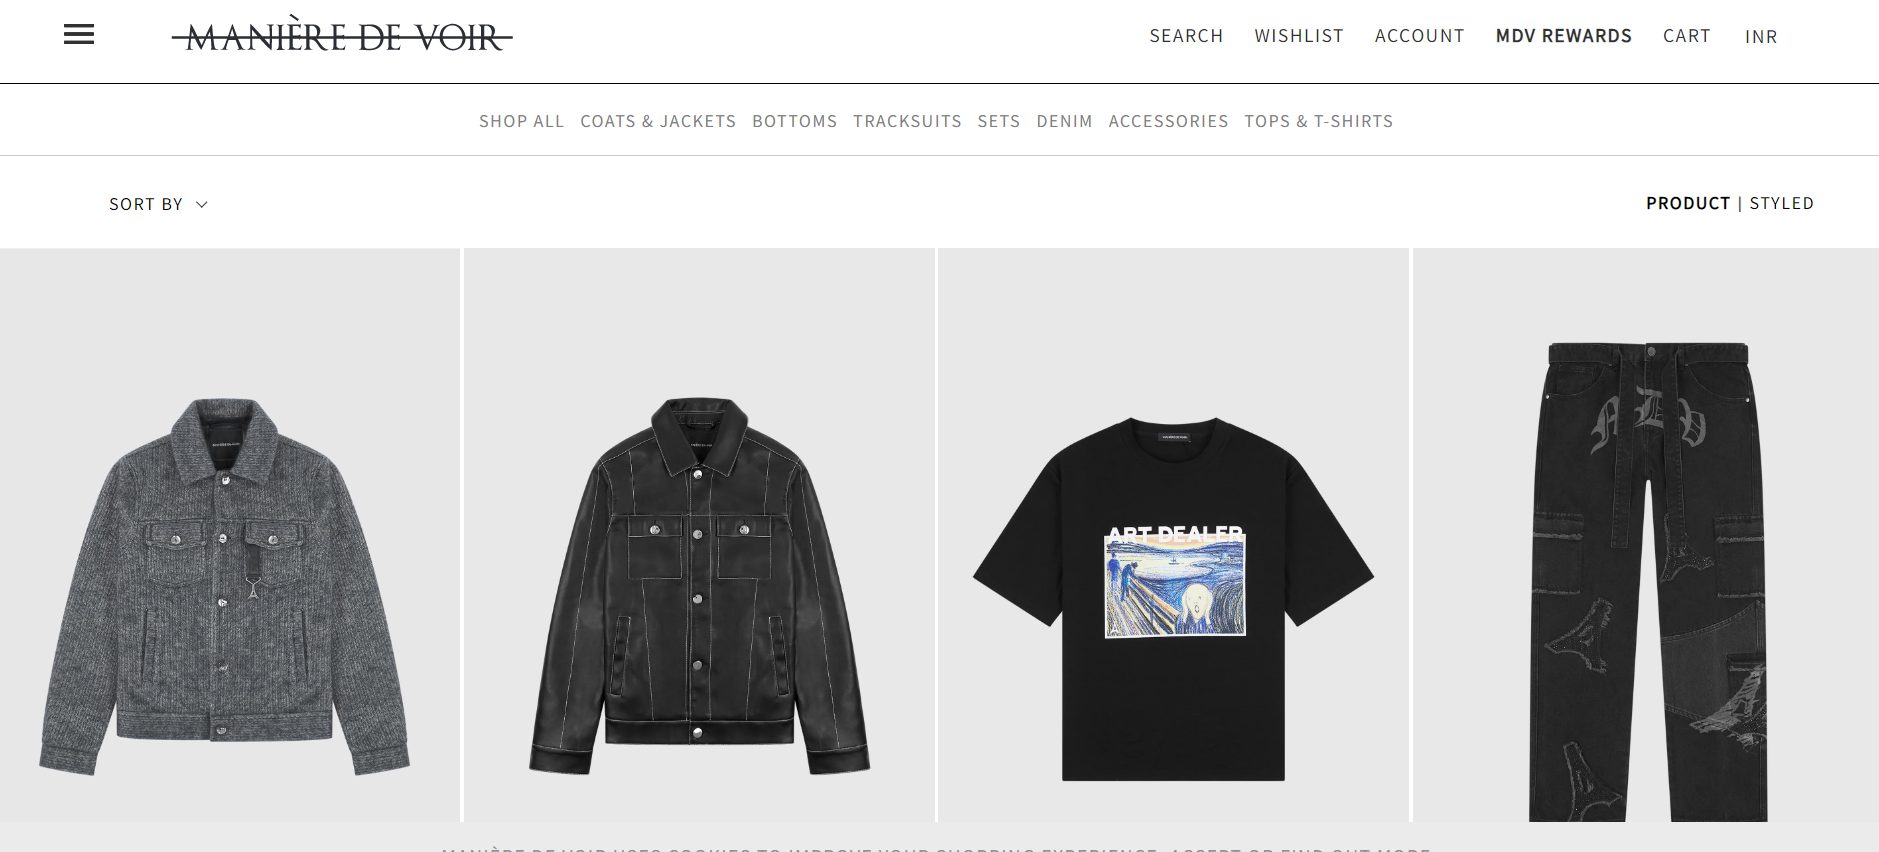View the Cart
Viewport: 1879px width, 852px height.
(1687, 36)
